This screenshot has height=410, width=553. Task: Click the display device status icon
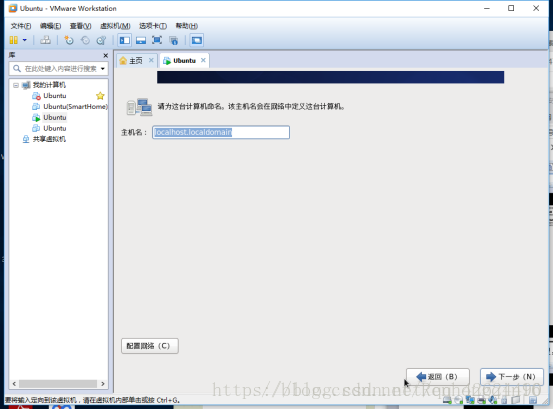pos(516,400)
